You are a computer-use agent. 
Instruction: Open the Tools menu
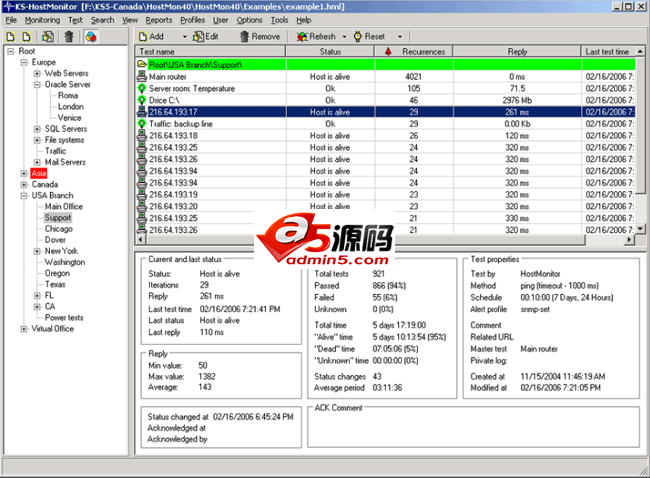[x=279, y=20]
